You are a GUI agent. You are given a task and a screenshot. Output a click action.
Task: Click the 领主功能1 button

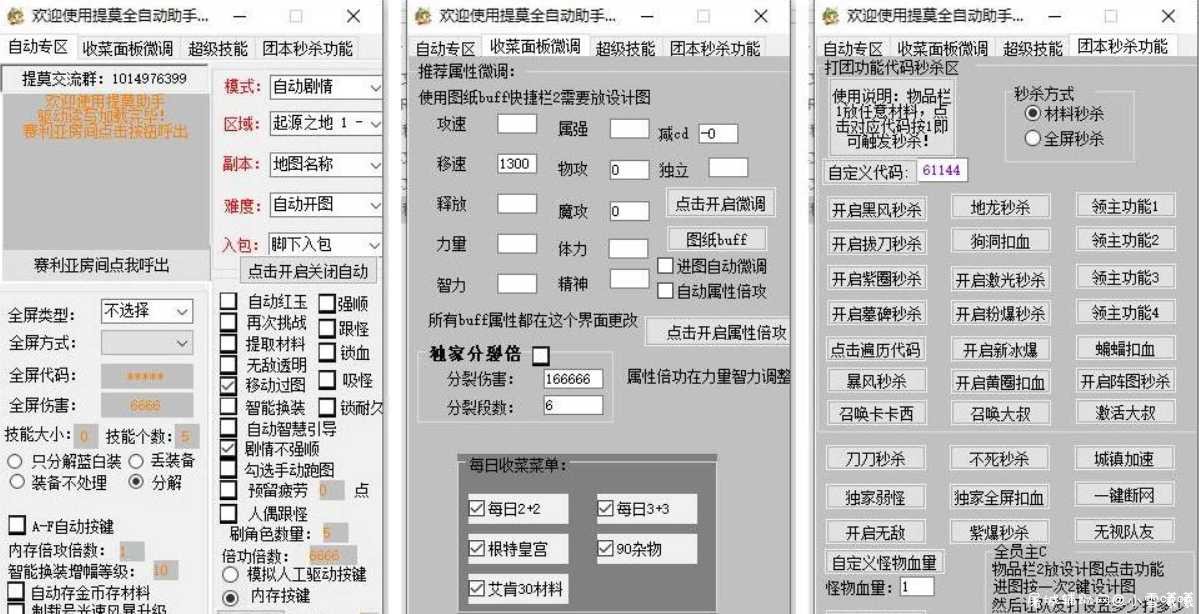tap(1124, 205)
